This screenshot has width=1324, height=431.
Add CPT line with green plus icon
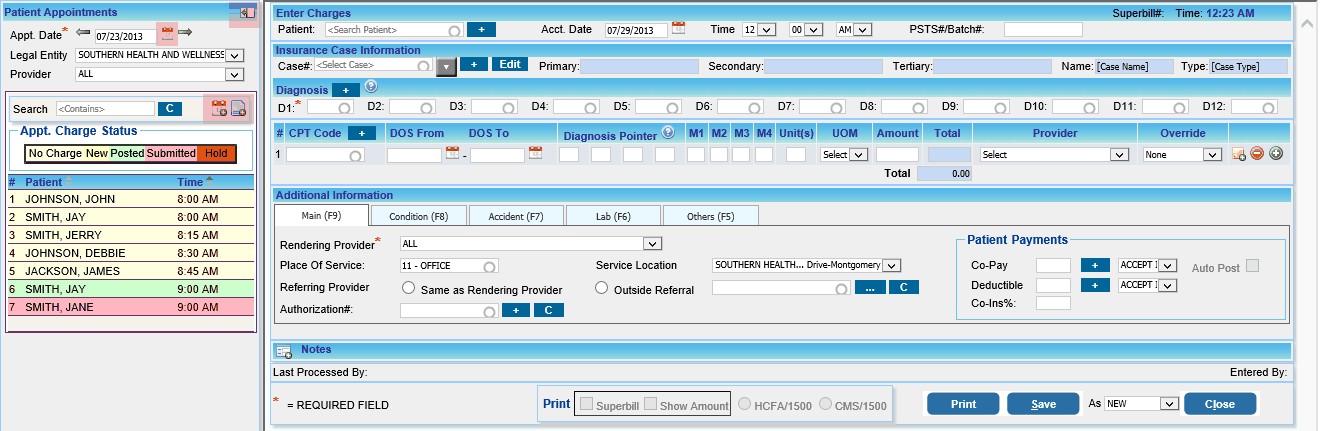[1275, 154]
